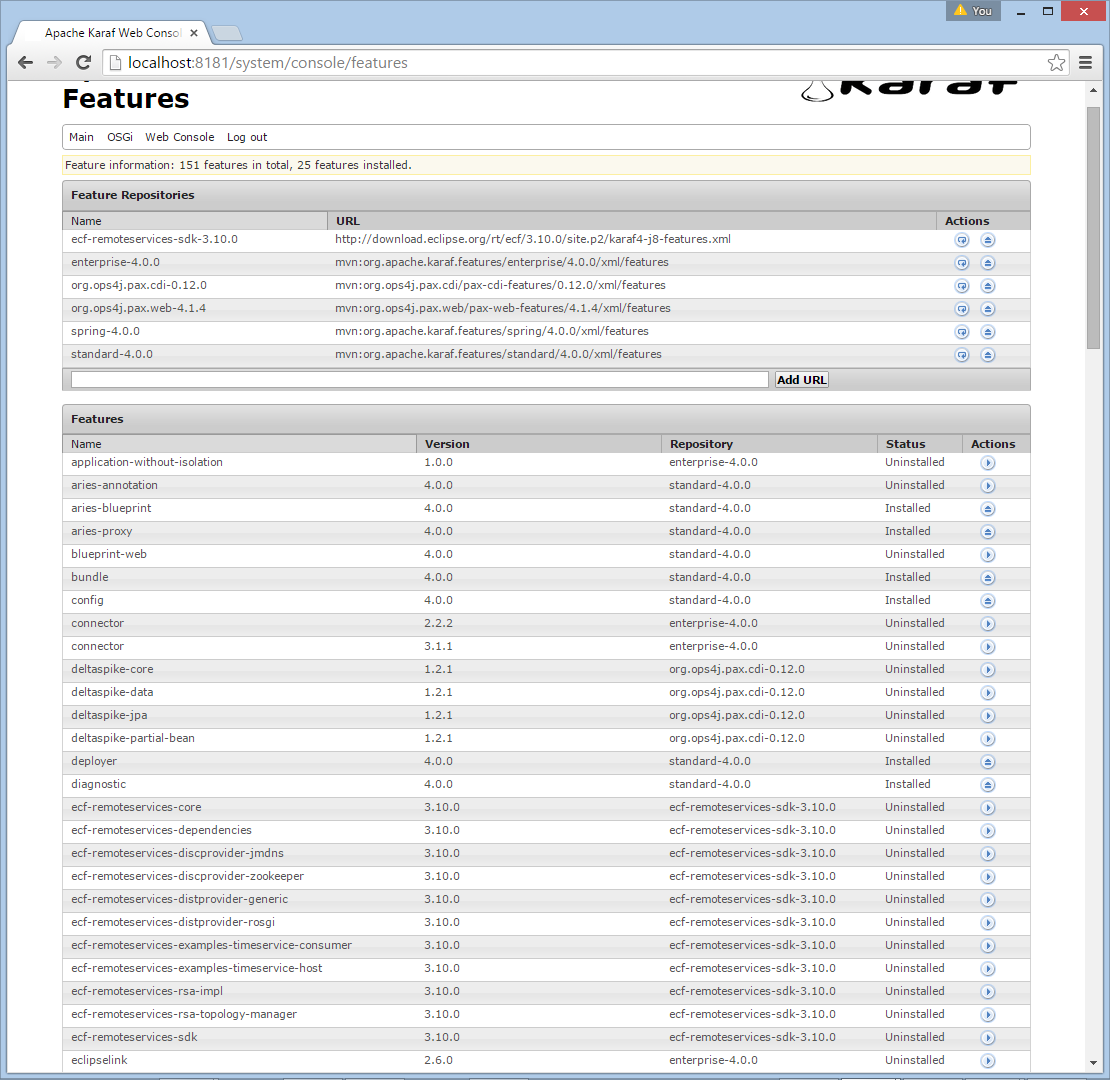Install the ecf-remoteservices-core feature

click(x=988, y=808)
